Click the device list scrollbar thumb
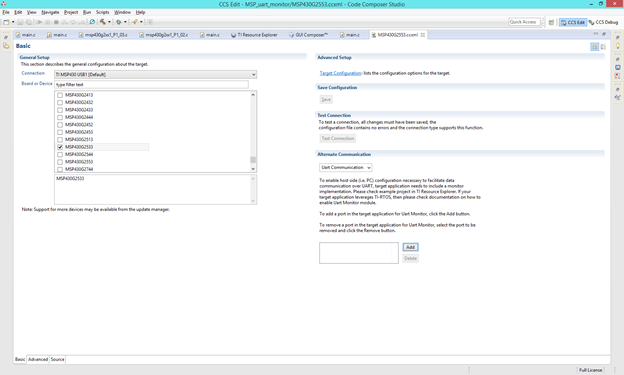Image resolution: width=624 pixels, height=375 pixels. (x=253, y=160)
